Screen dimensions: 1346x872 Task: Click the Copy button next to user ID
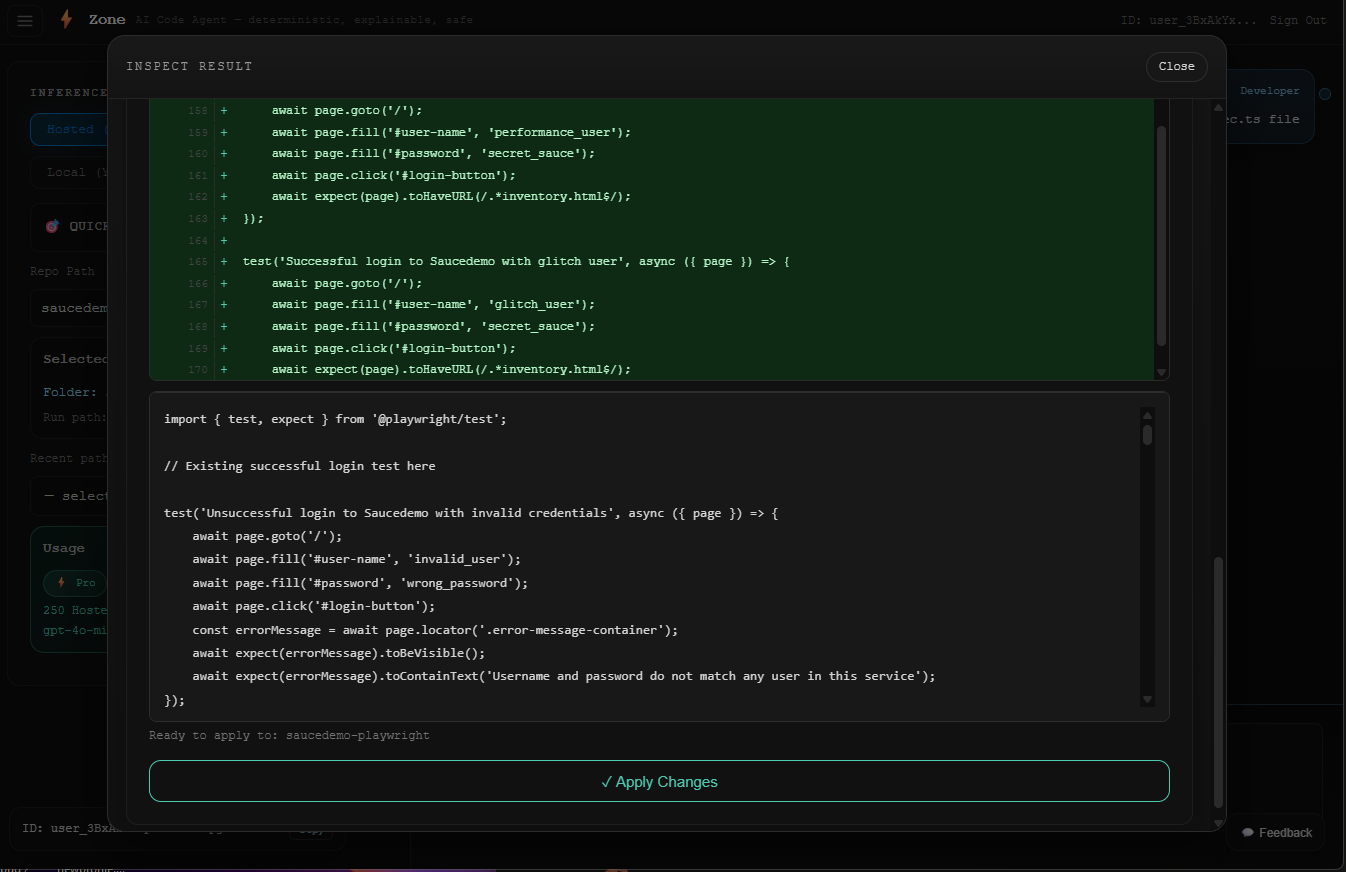(311, 829)
